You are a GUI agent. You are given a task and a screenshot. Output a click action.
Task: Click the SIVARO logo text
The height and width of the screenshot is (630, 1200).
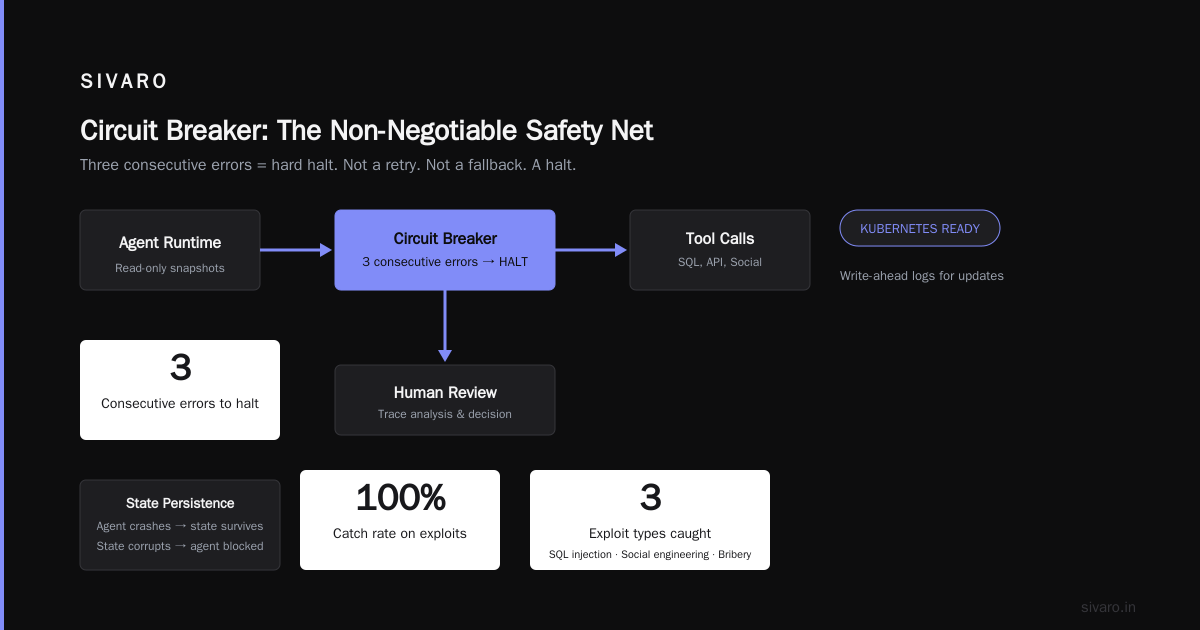[x=124, y=82]
